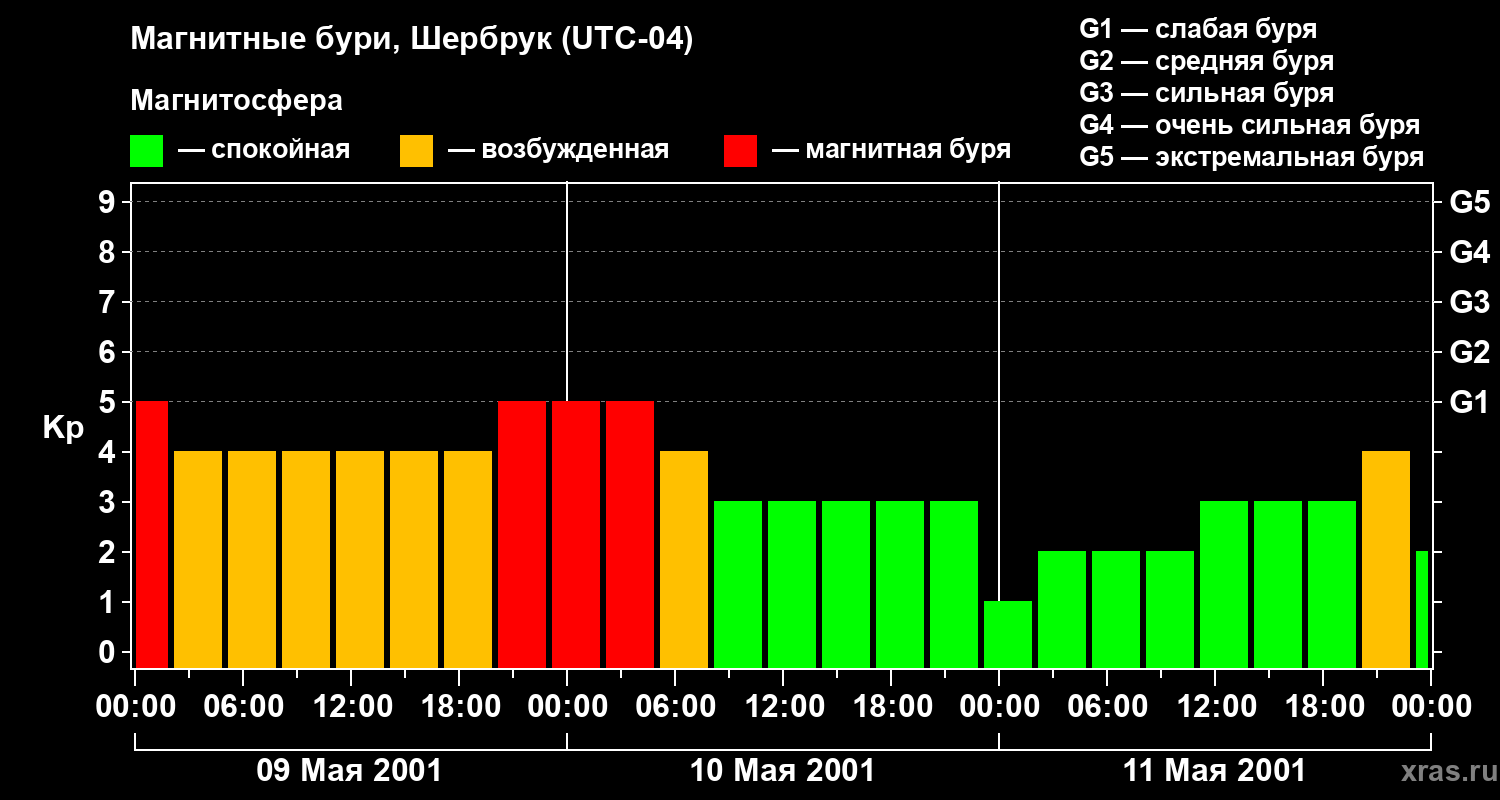
Task: Open the xras.ru watermark link
Action: tap(1443, 771)
